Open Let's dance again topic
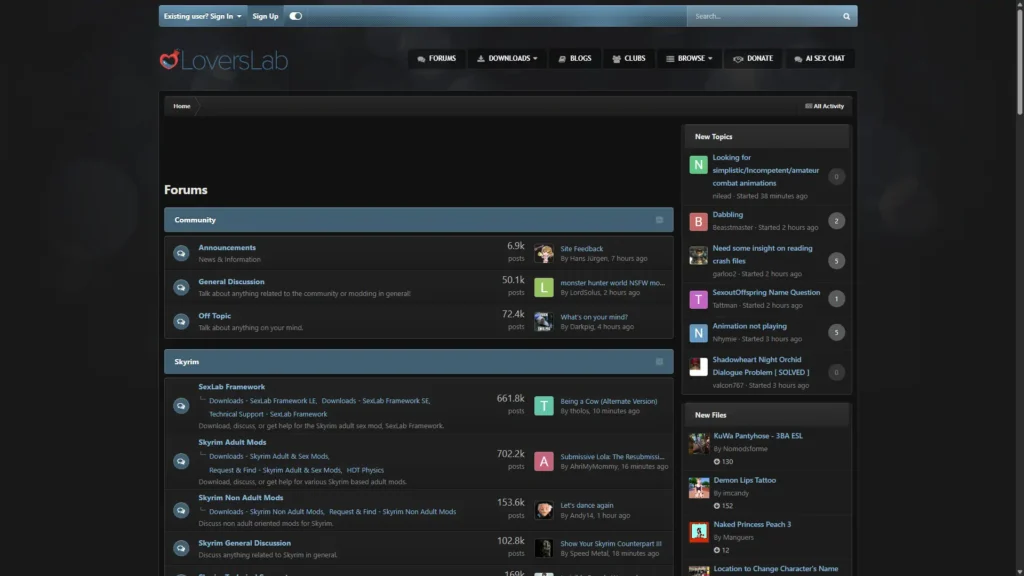The height and width of the screenshot is (576, 1024). point(586,505)
